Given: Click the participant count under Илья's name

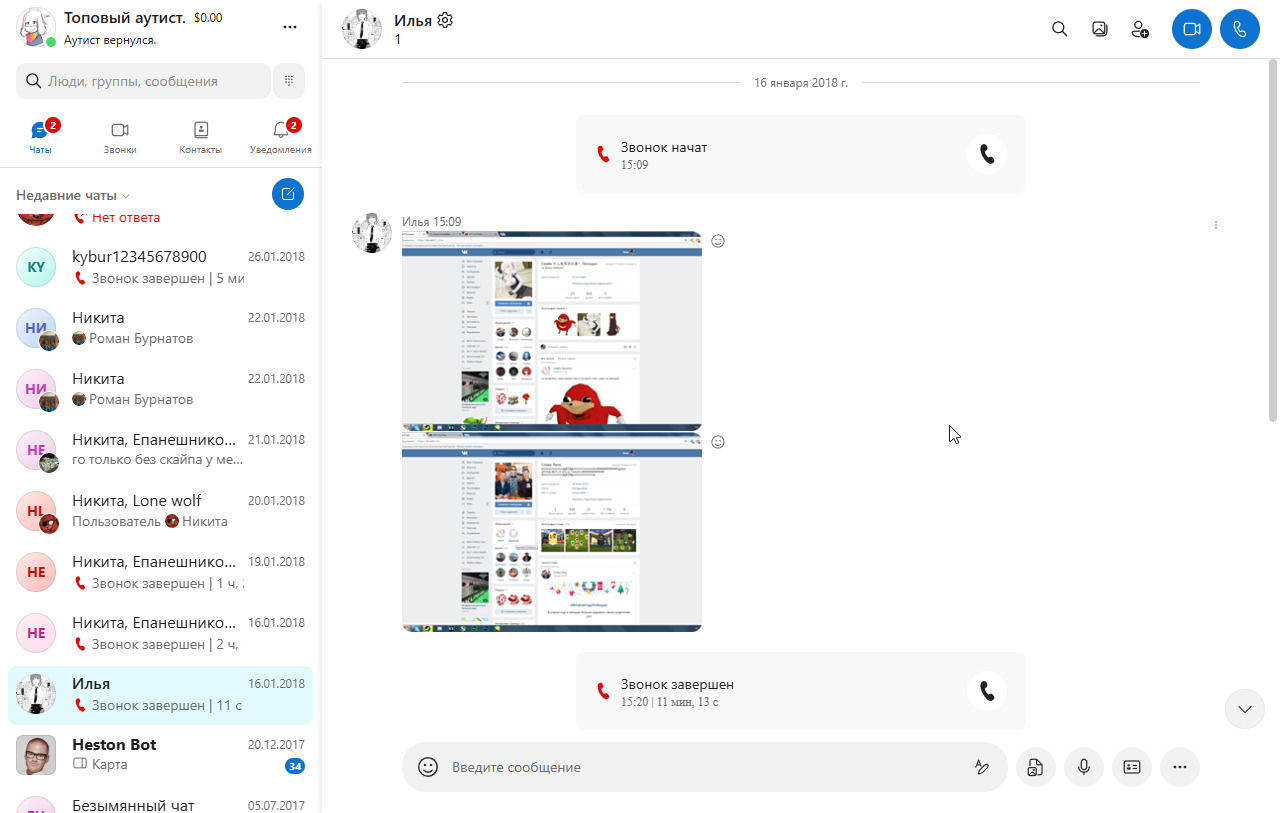Looking at the screenshot, I should click(x=397, y=40).
